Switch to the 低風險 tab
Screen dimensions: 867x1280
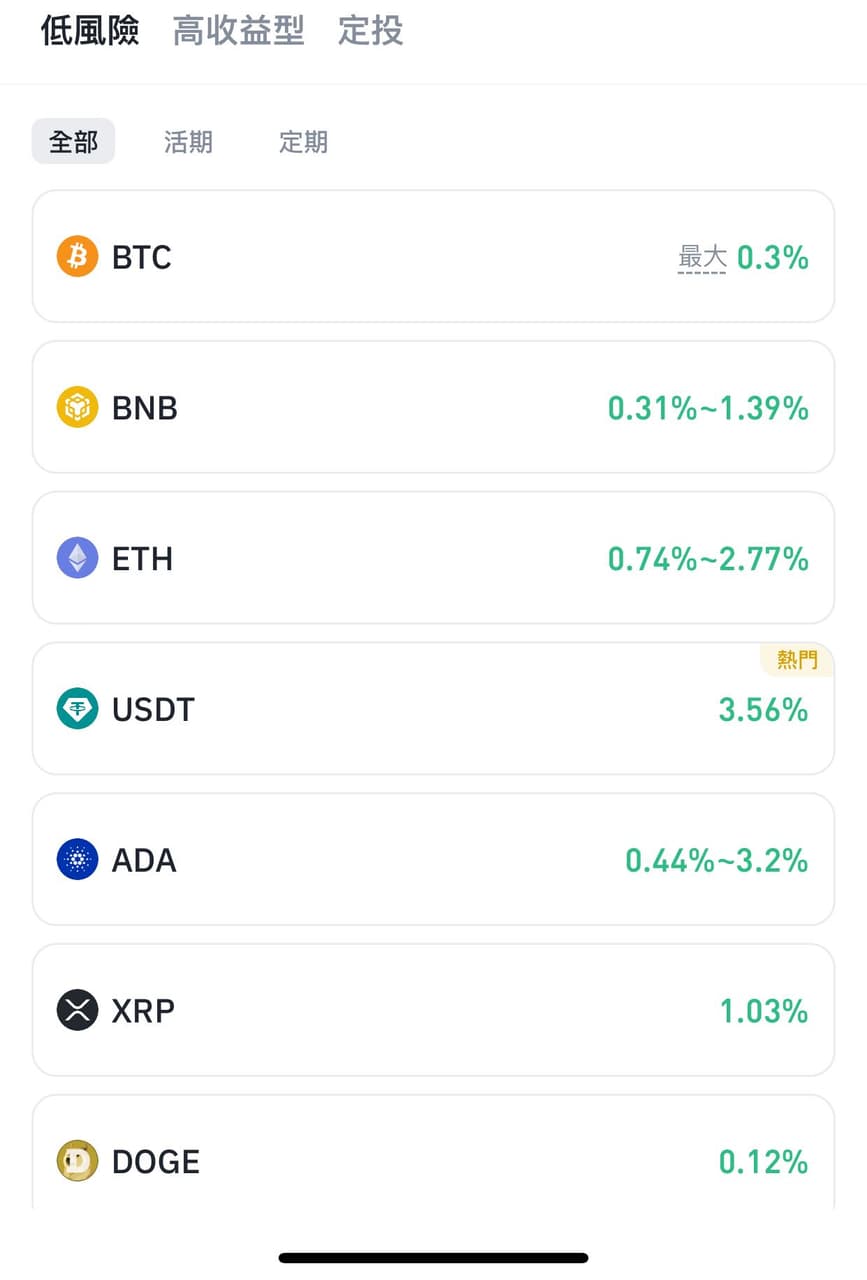90,31
